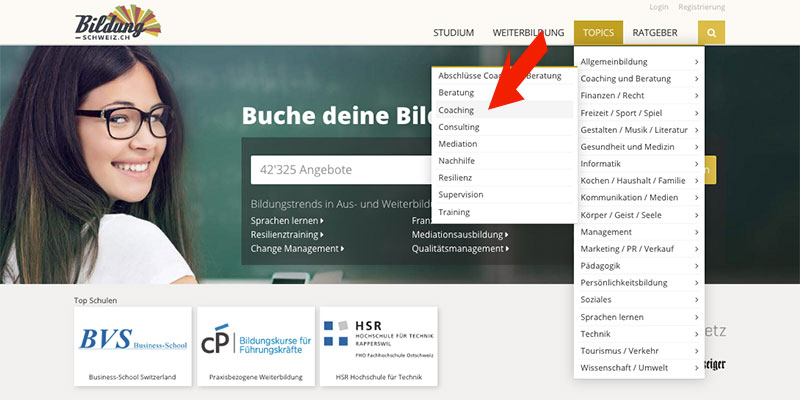Open the RATGEBER menu item
Screen dimensions: 800x400
(x=655, y=32)
